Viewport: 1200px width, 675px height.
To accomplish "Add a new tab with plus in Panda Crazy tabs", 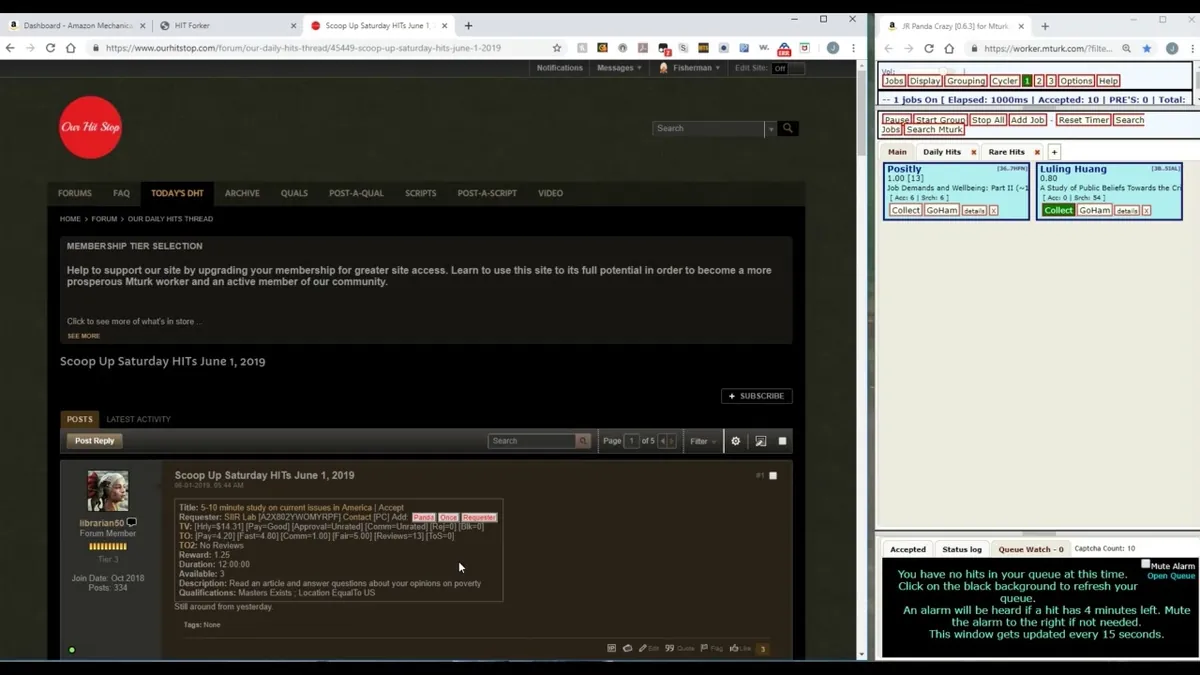I will (x=1054, y=152).
